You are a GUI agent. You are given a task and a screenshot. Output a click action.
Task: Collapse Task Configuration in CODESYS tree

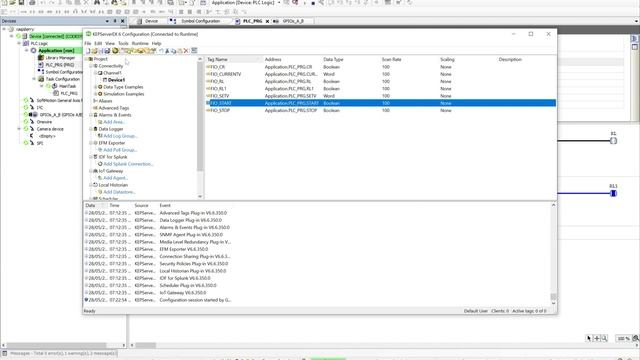point(34,79)
